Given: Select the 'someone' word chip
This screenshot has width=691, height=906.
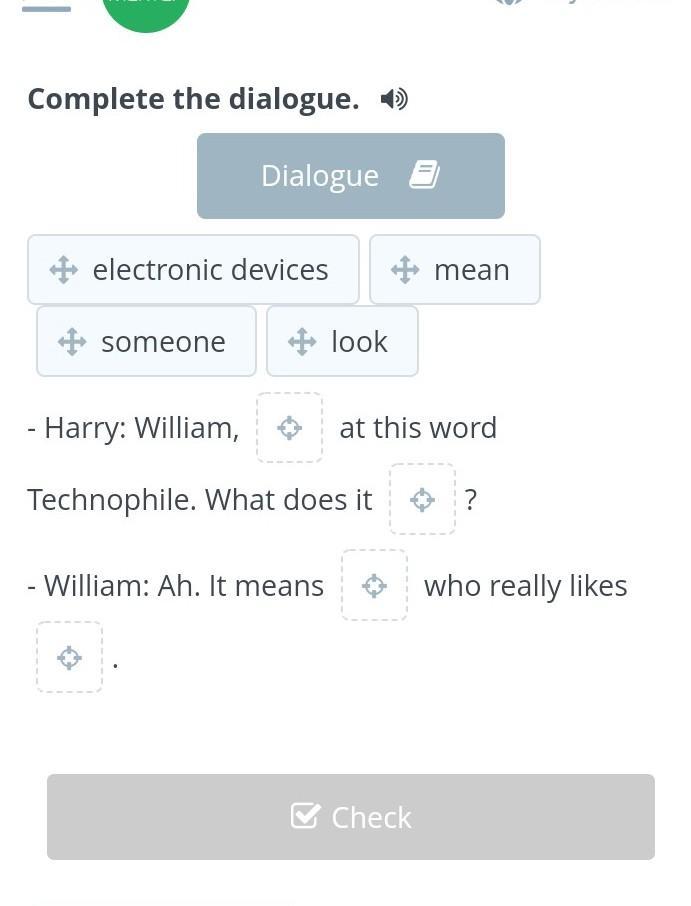Looking at the screenshot, I should pyautogui.click(x=163, y=342).
